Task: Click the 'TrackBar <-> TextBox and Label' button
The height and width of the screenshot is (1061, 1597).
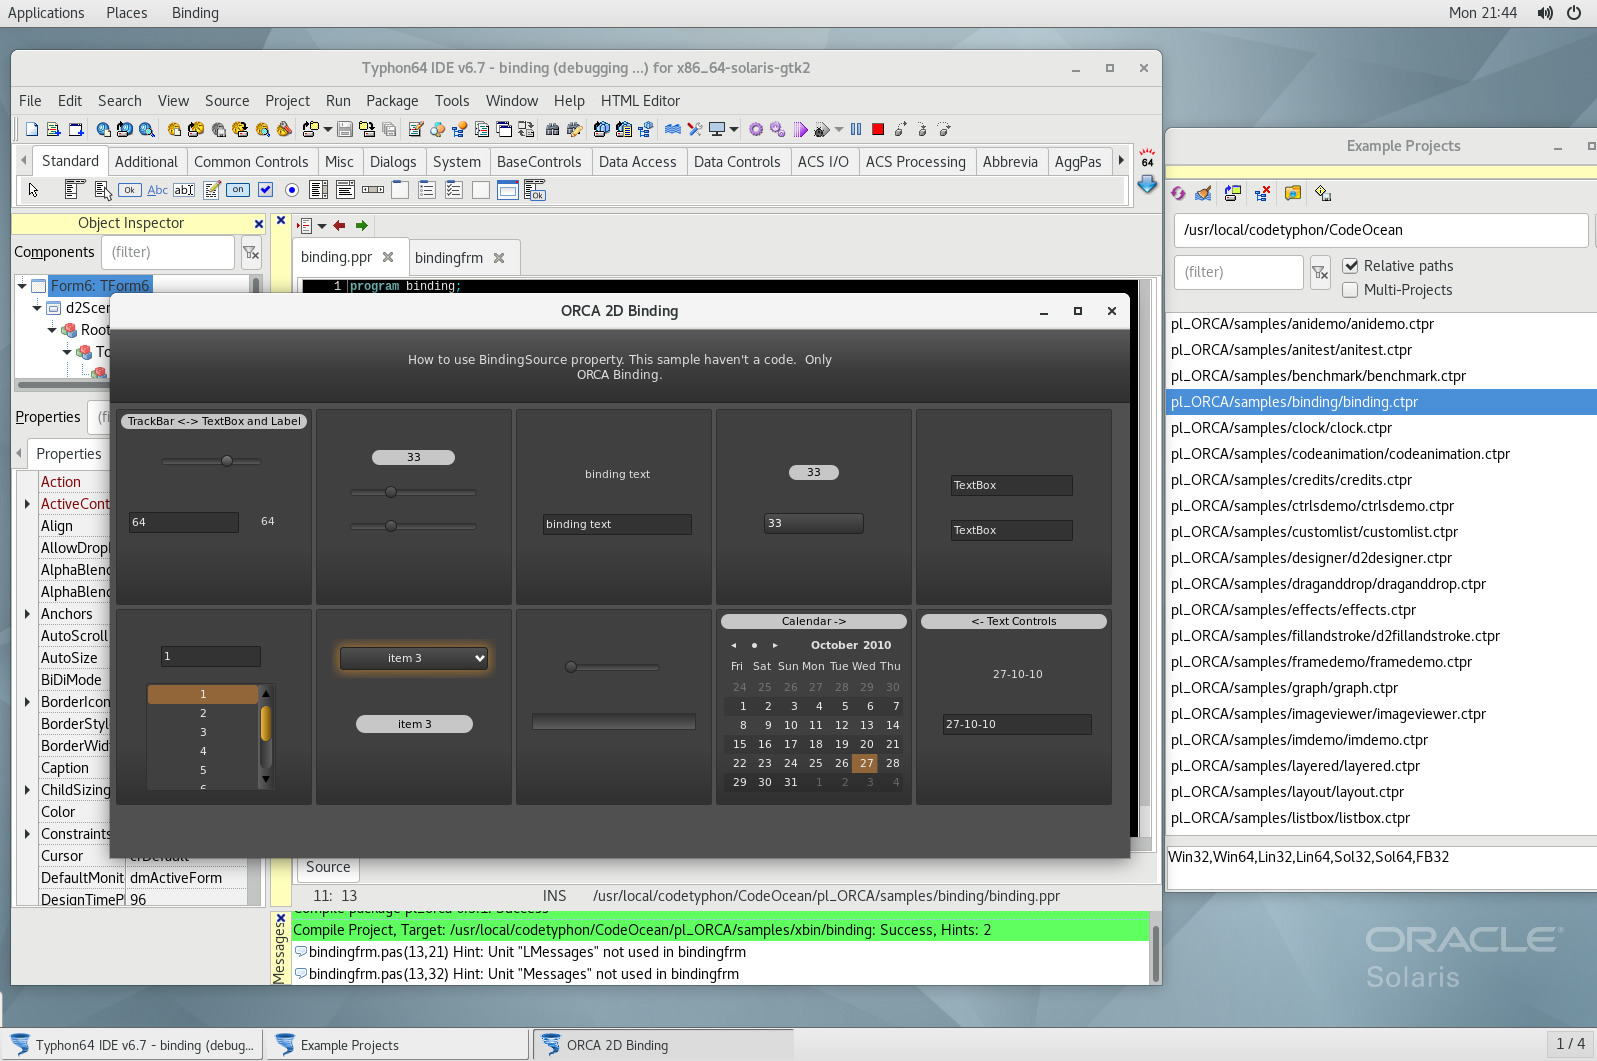Action: pos(214,421)
